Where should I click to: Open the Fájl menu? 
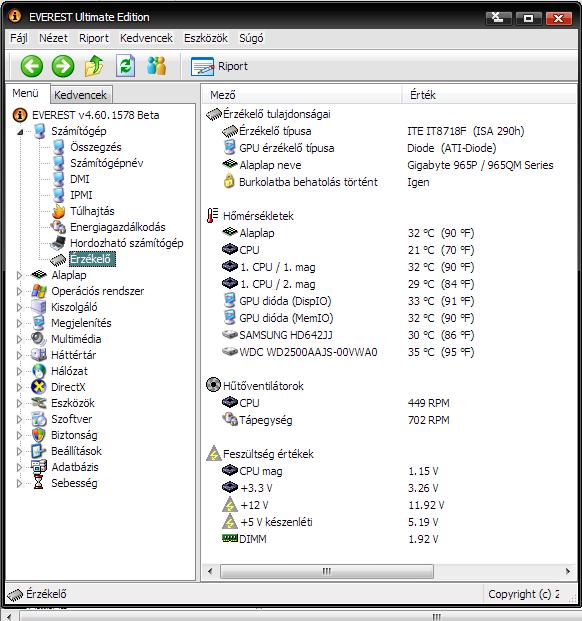point(19,38)
